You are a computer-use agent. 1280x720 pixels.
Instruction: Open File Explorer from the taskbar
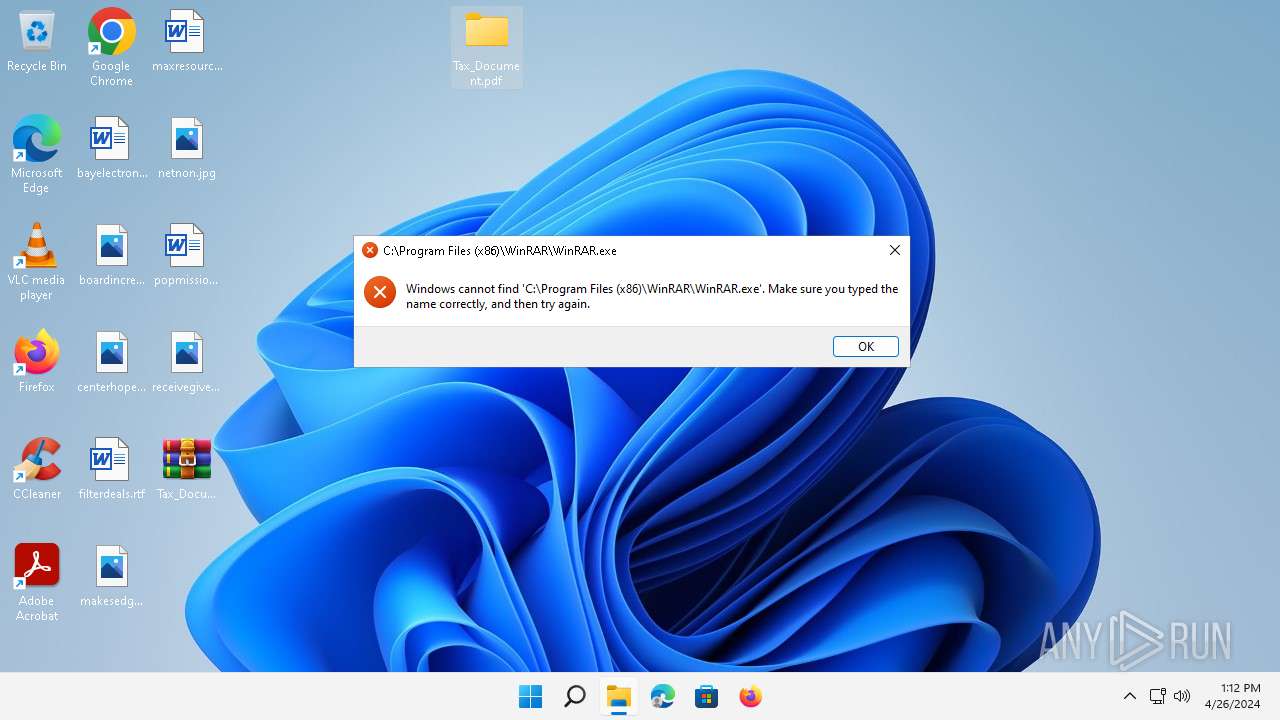click(619, 696)
